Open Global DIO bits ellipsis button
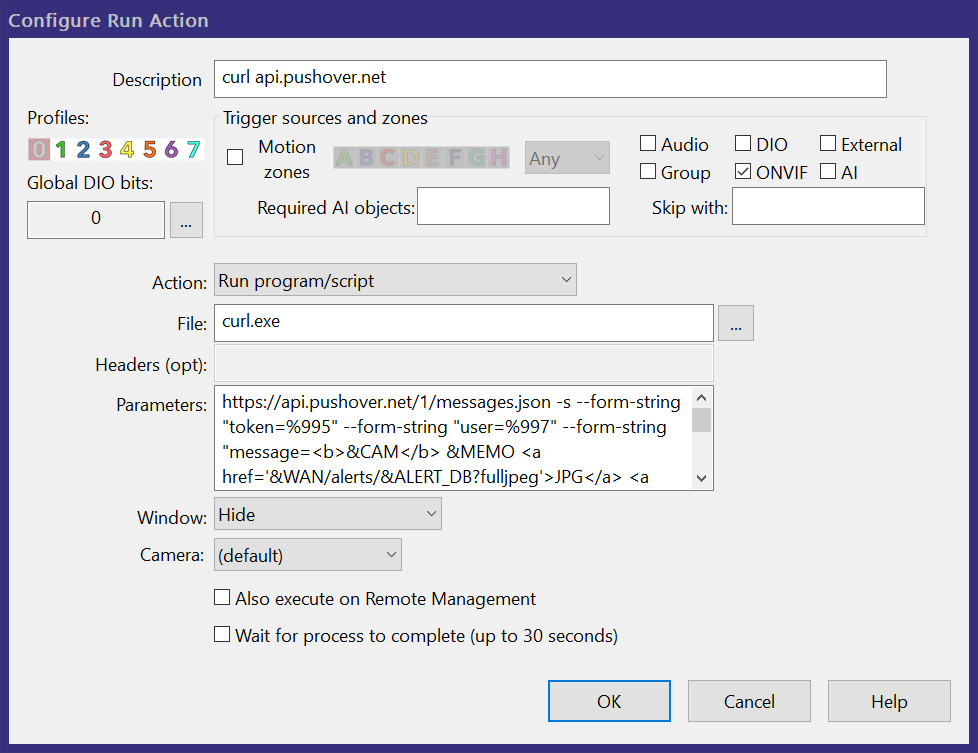 point(186,219)
